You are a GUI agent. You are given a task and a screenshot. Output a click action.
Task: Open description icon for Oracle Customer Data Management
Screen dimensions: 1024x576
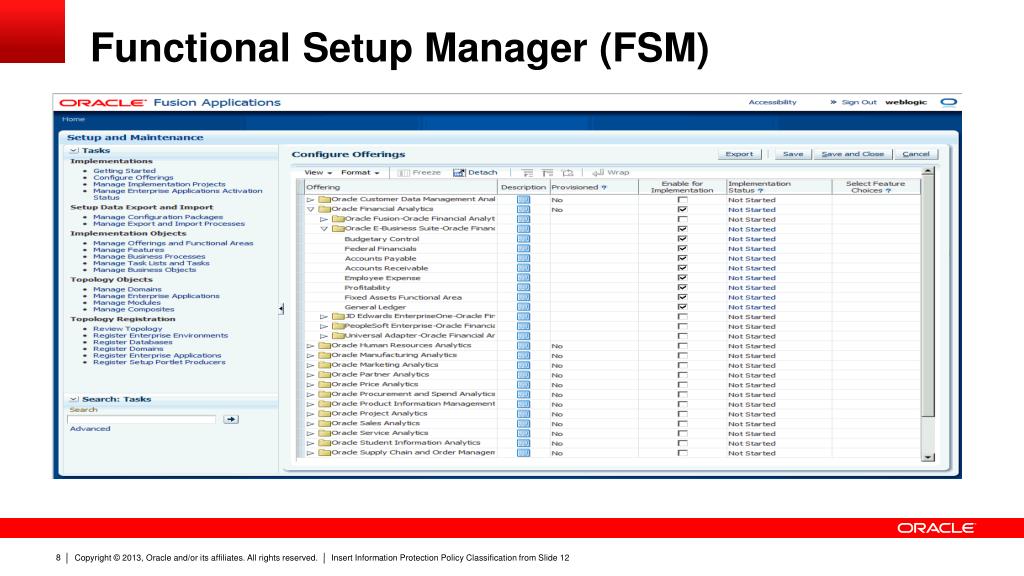click(x=523, y=200)
